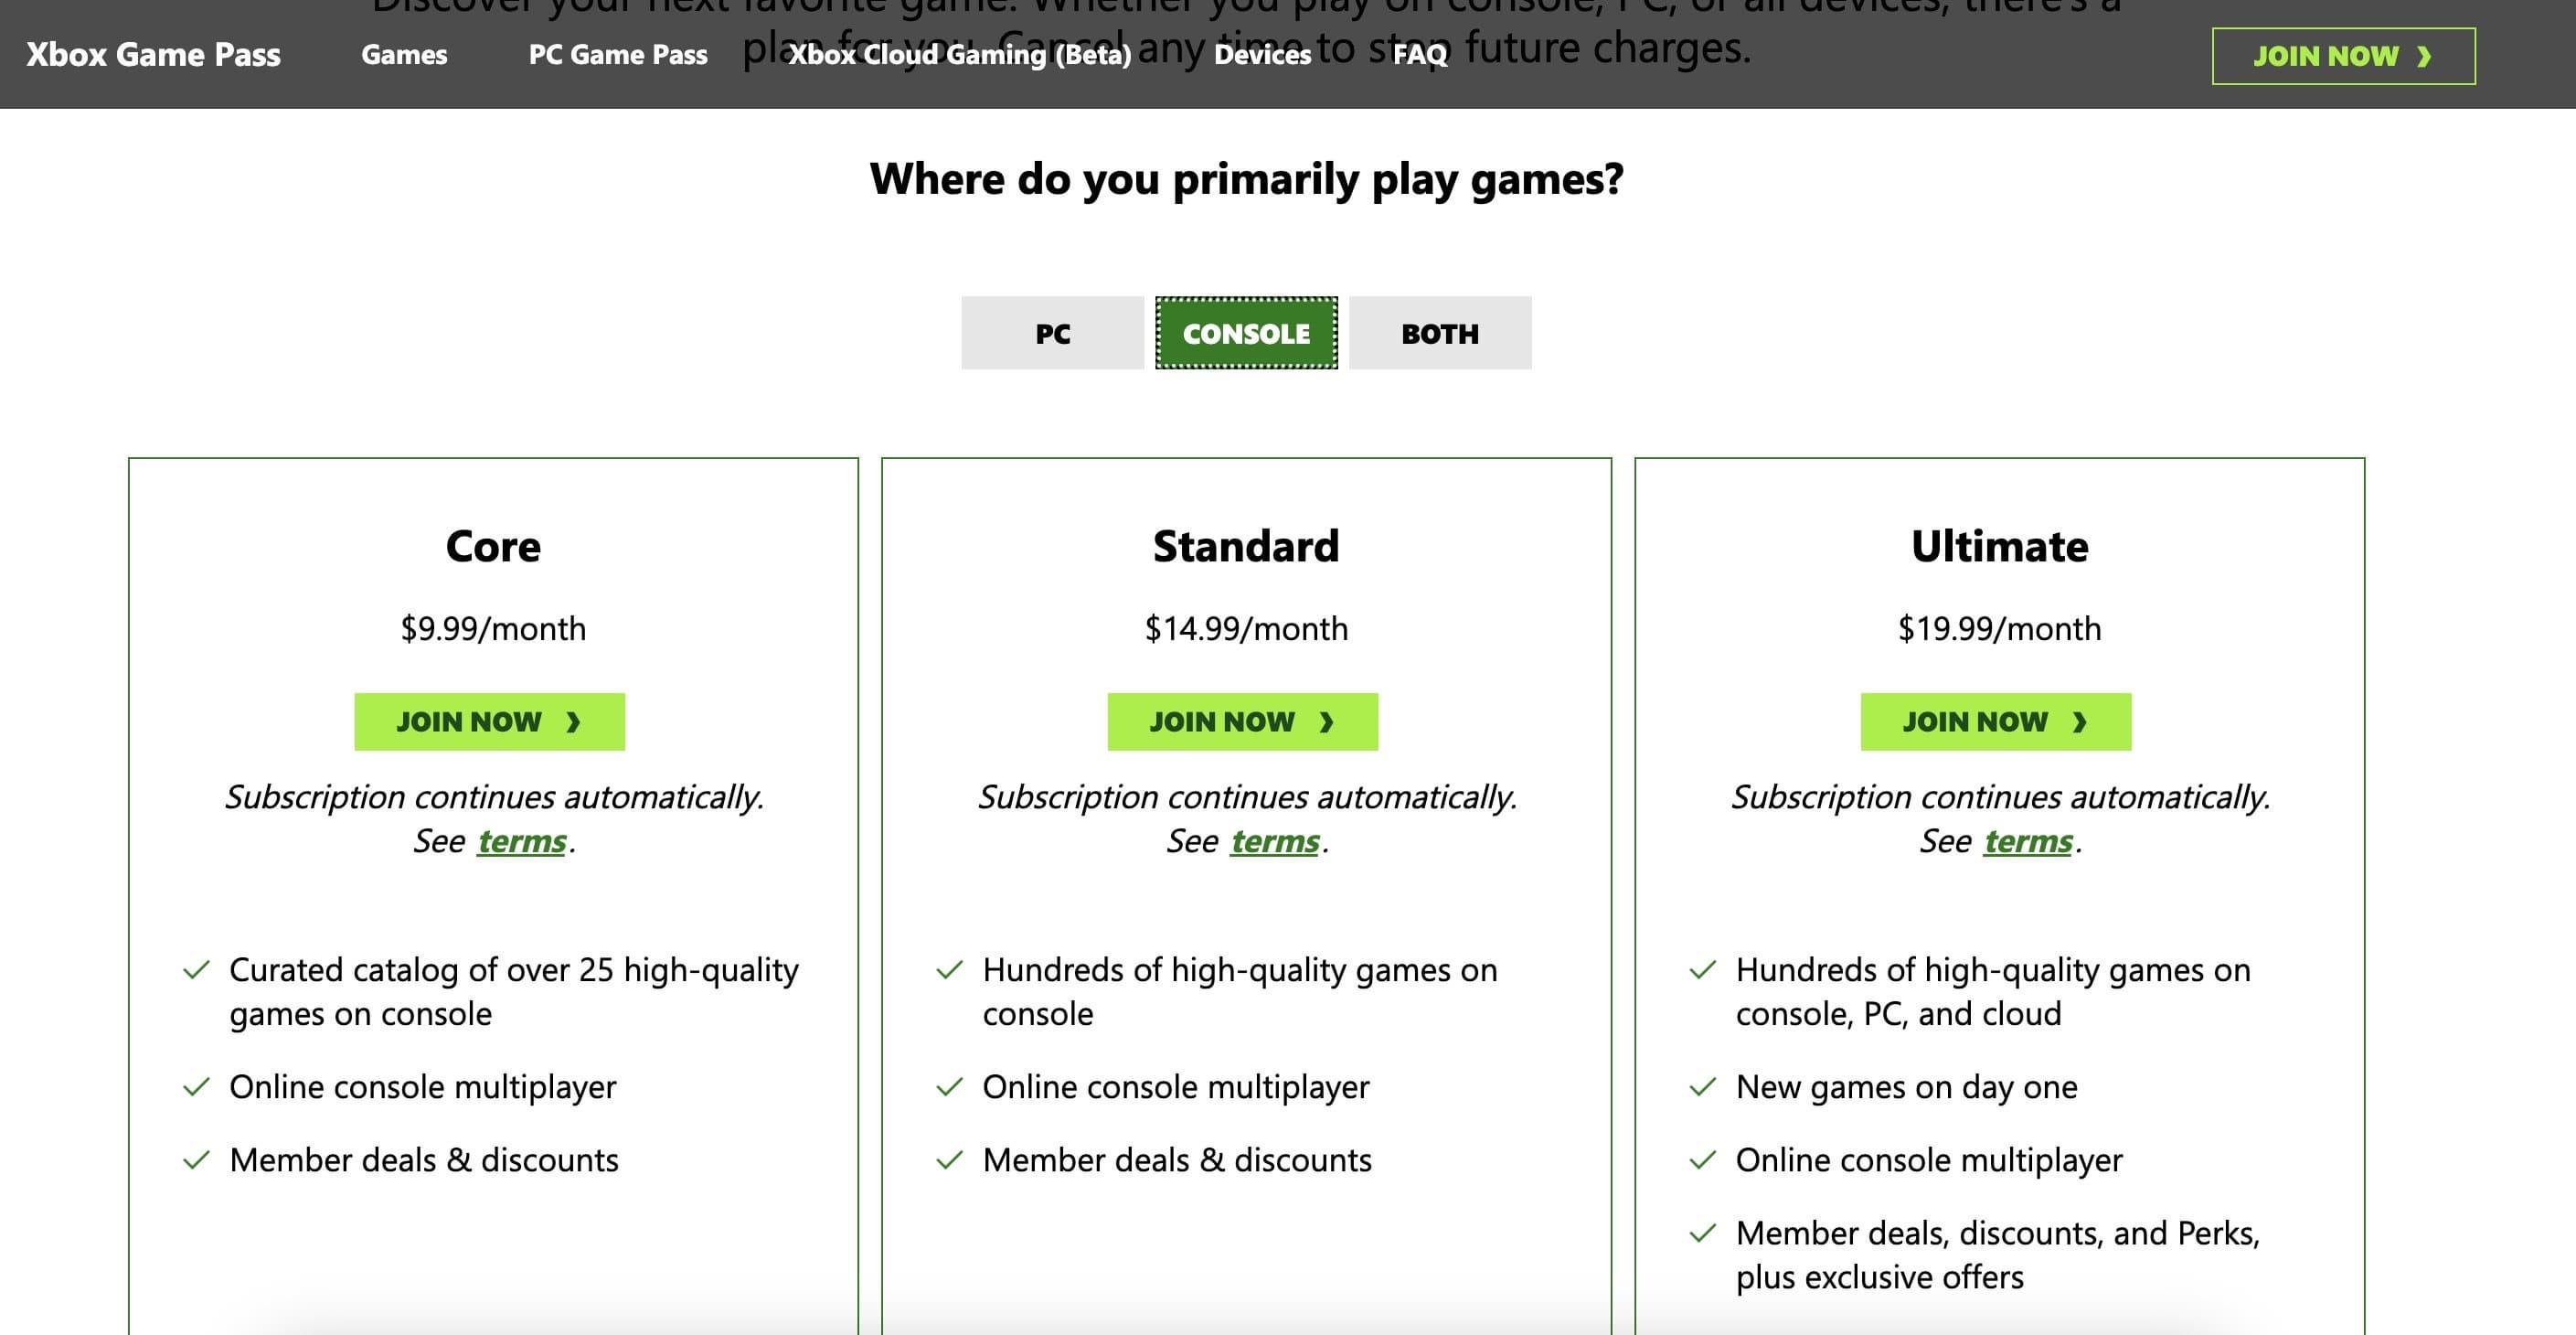Viewport: 2576px width, 1335px height.
Task: Click the Xbox Game Pass header logo text
Action: pyautogui.click(x=153, y=54)
